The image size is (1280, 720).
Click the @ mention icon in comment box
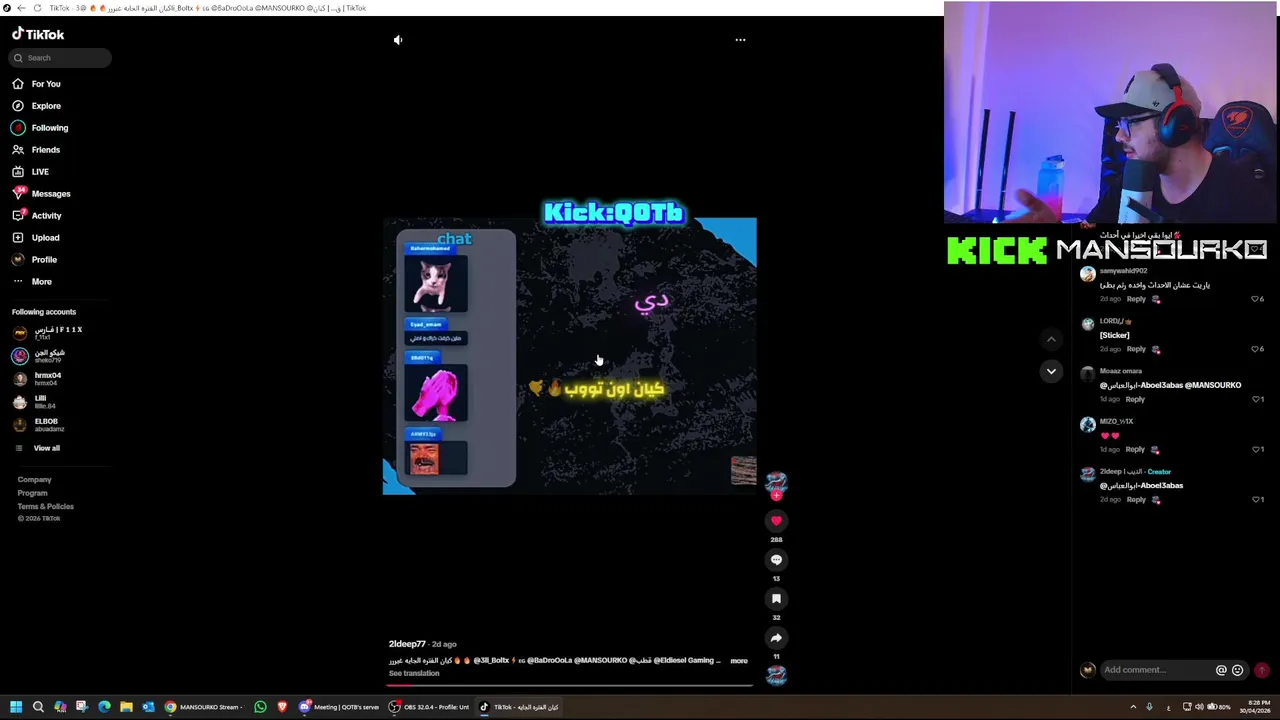(1221, 670)
